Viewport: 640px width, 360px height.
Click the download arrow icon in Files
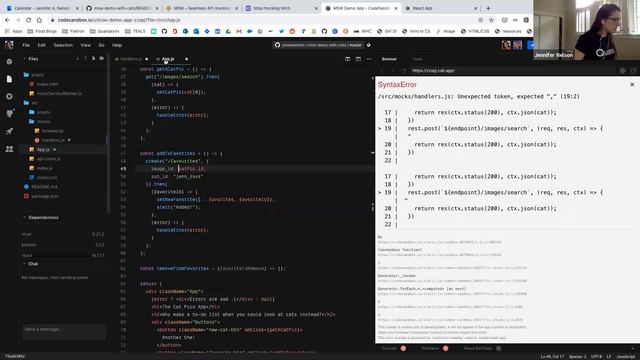click(78, 59)
